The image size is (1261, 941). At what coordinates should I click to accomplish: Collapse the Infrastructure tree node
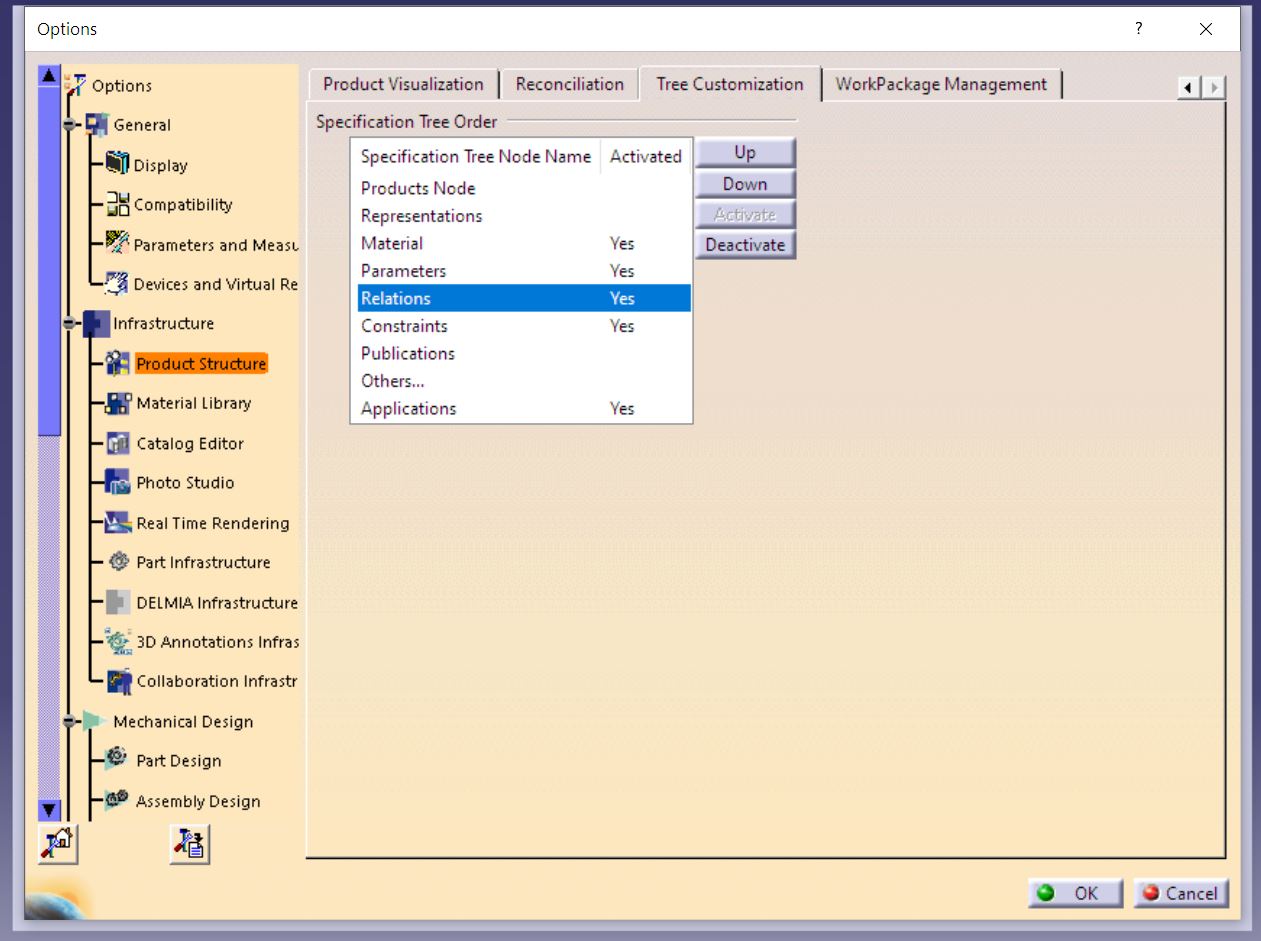click(x=69, y=324)
